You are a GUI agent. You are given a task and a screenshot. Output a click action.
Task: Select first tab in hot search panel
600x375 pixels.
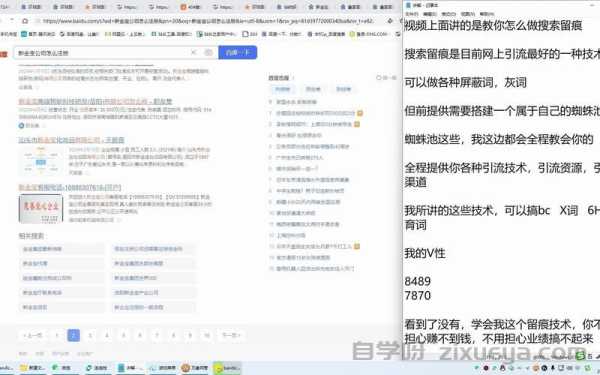pos(283,89)
